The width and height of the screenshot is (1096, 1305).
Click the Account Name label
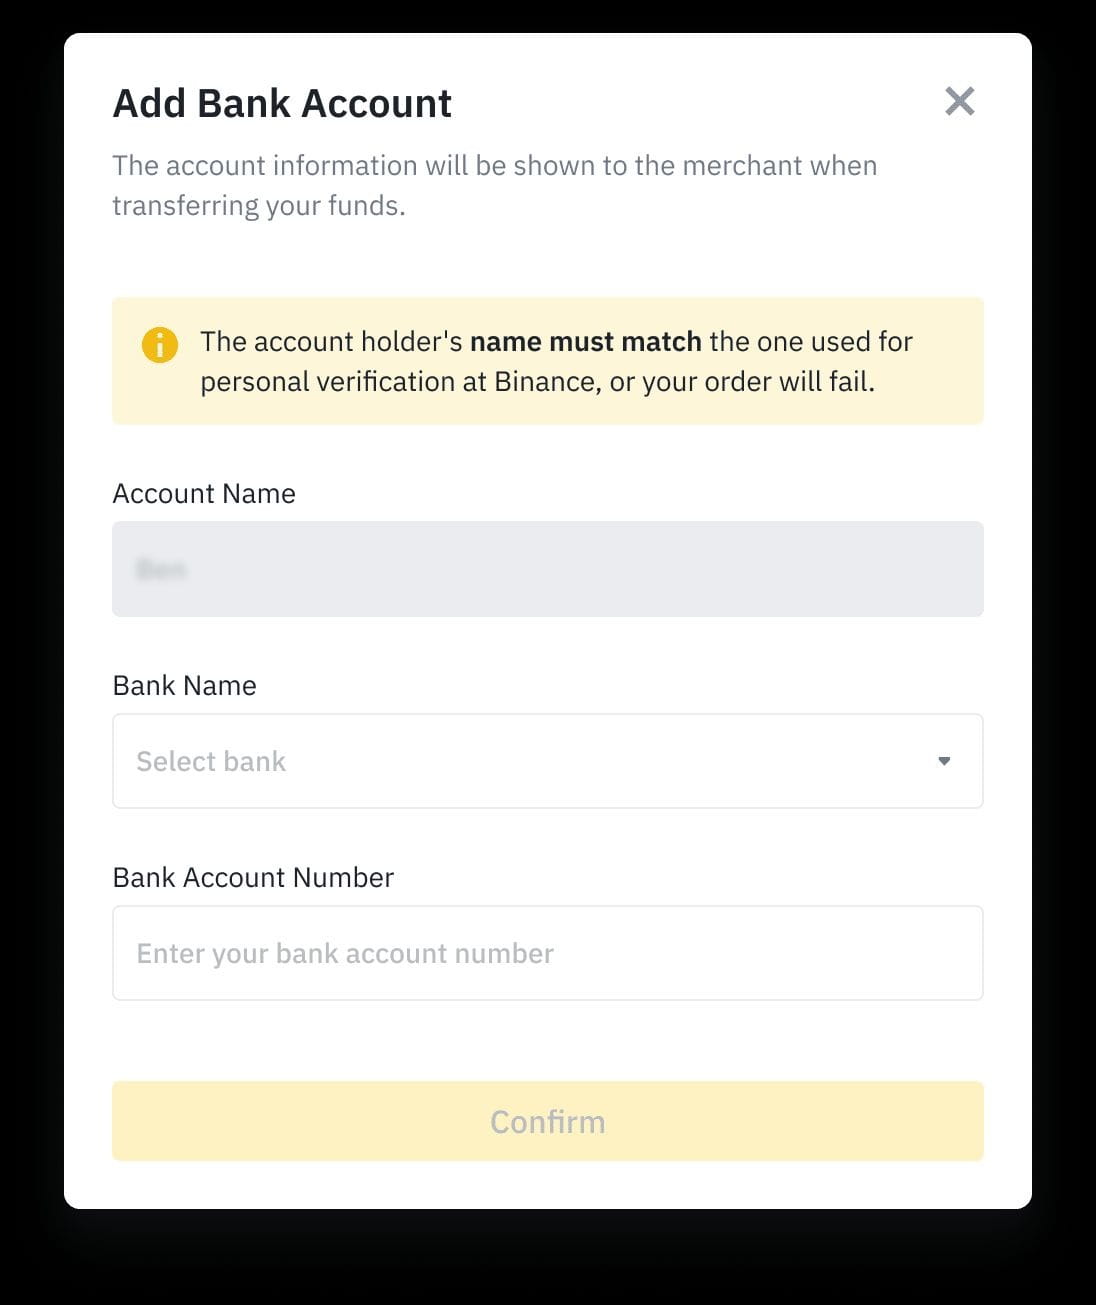pos(204,493)
